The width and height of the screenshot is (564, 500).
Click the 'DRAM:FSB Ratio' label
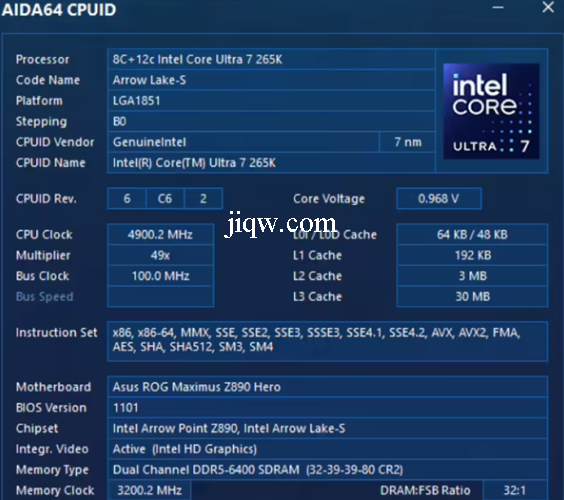425,490
